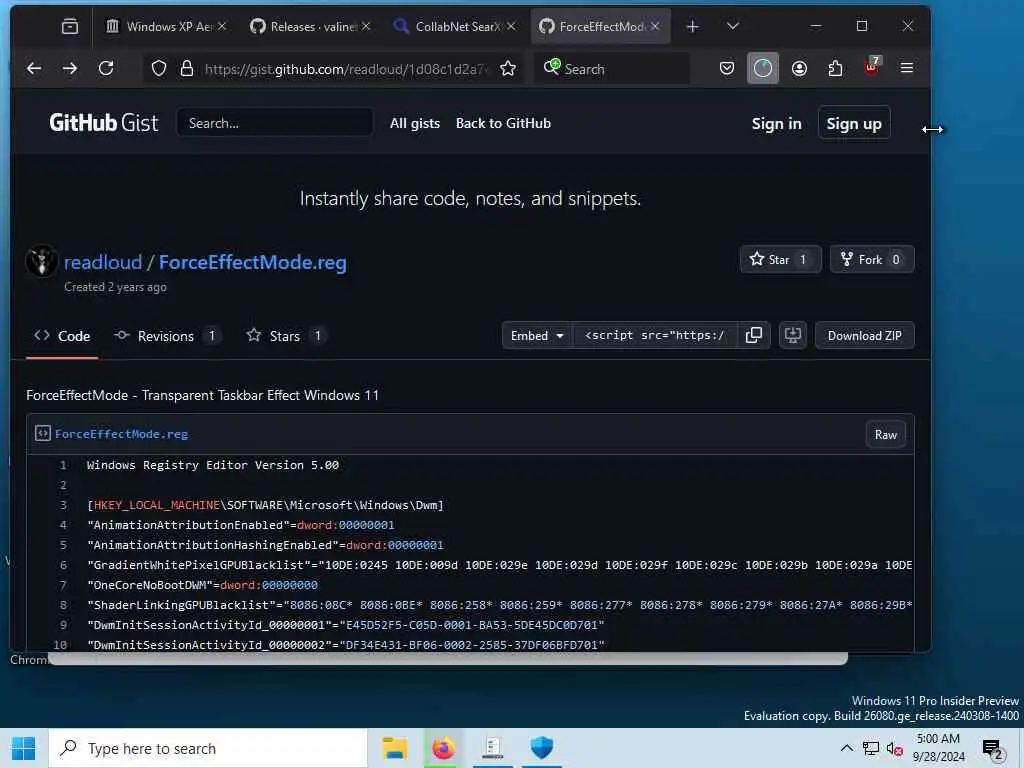This screenshot has width=1024, height=768.
Task: Click the GitHub Gist logo
Action: coord(103,123)
